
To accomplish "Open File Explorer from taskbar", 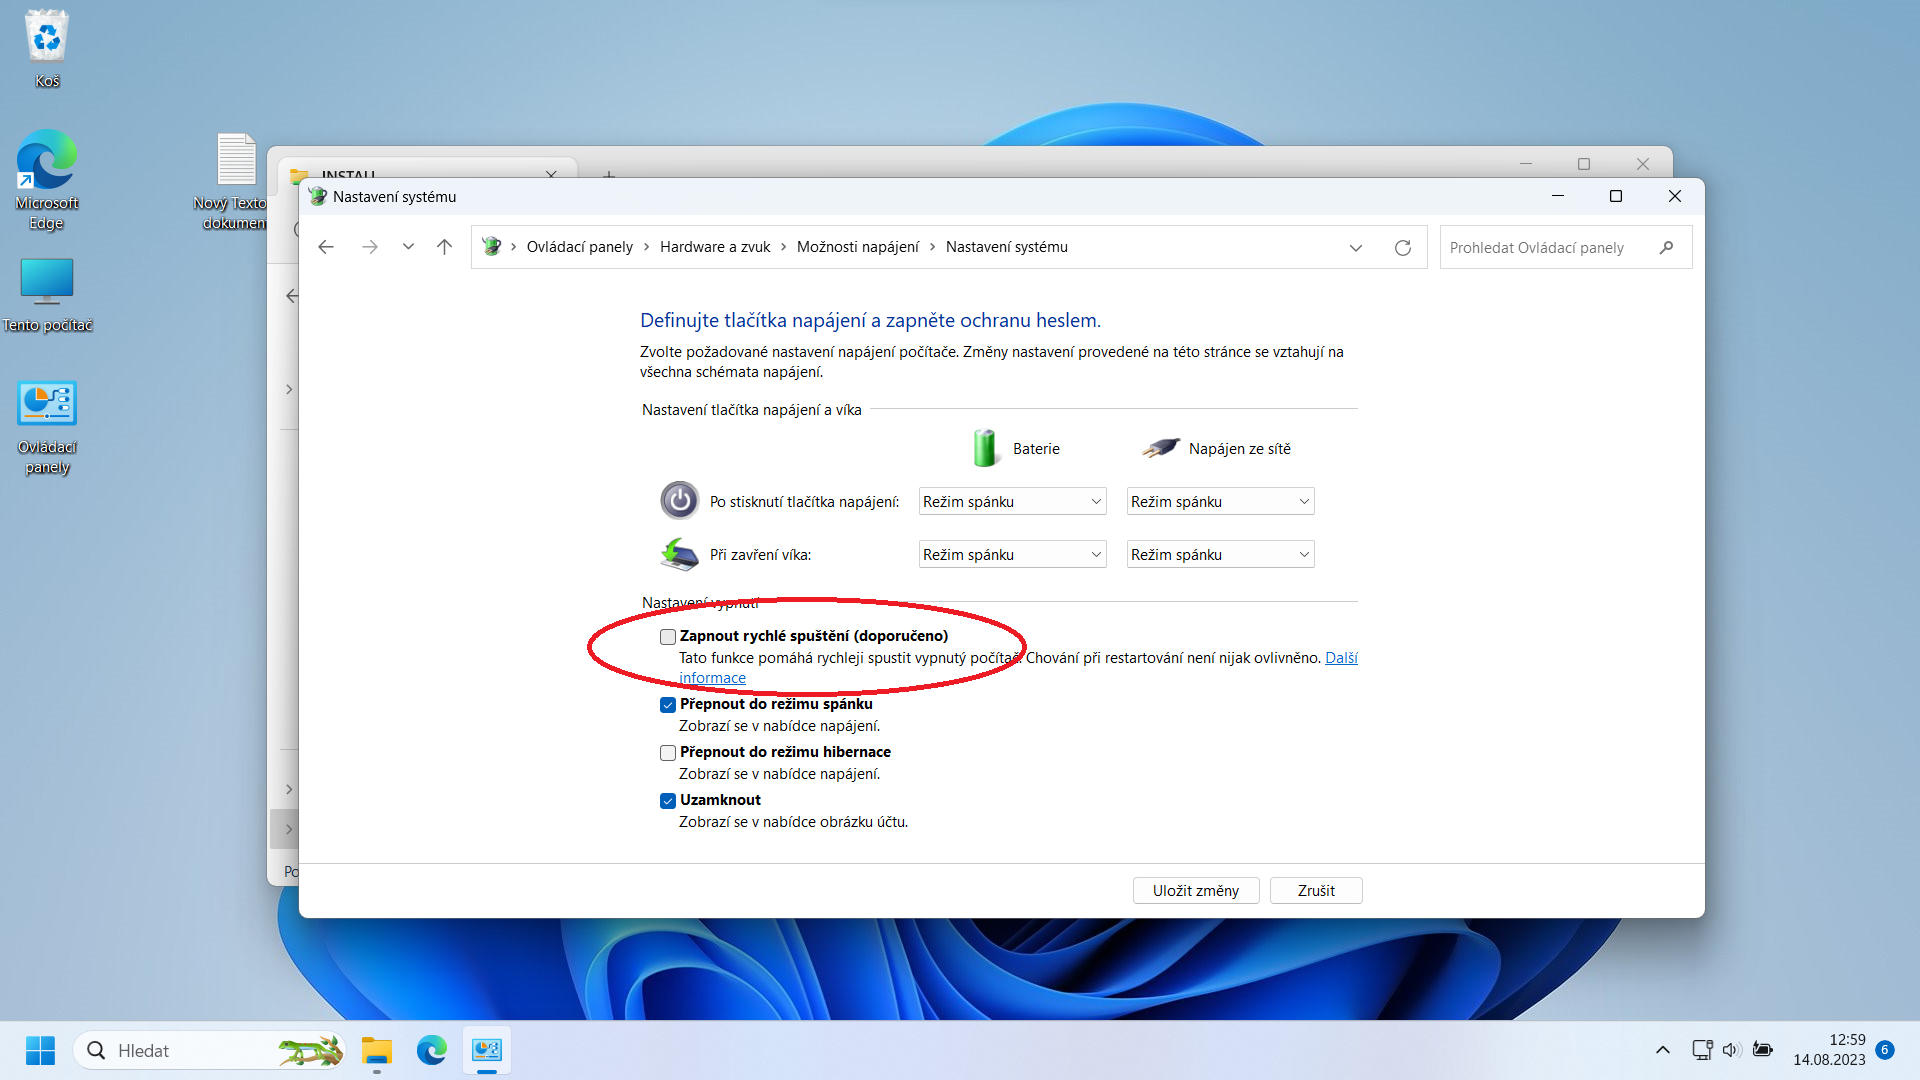I will (377, 1050).
